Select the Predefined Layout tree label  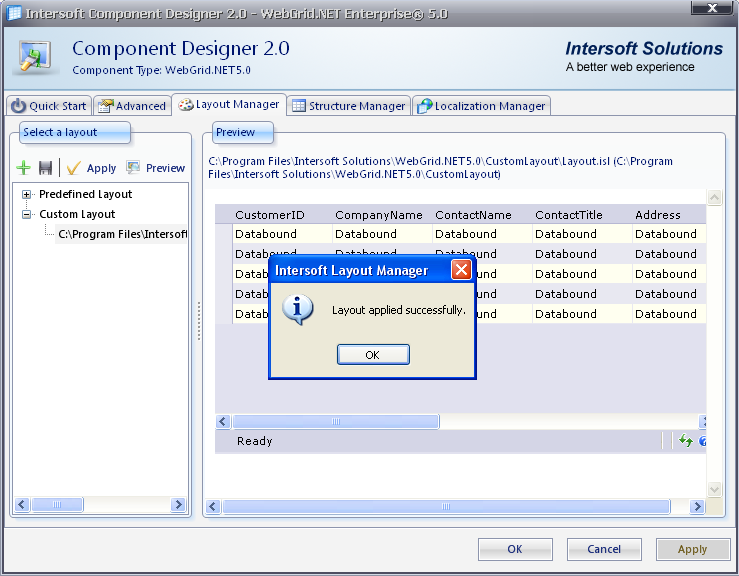point(85,194)
